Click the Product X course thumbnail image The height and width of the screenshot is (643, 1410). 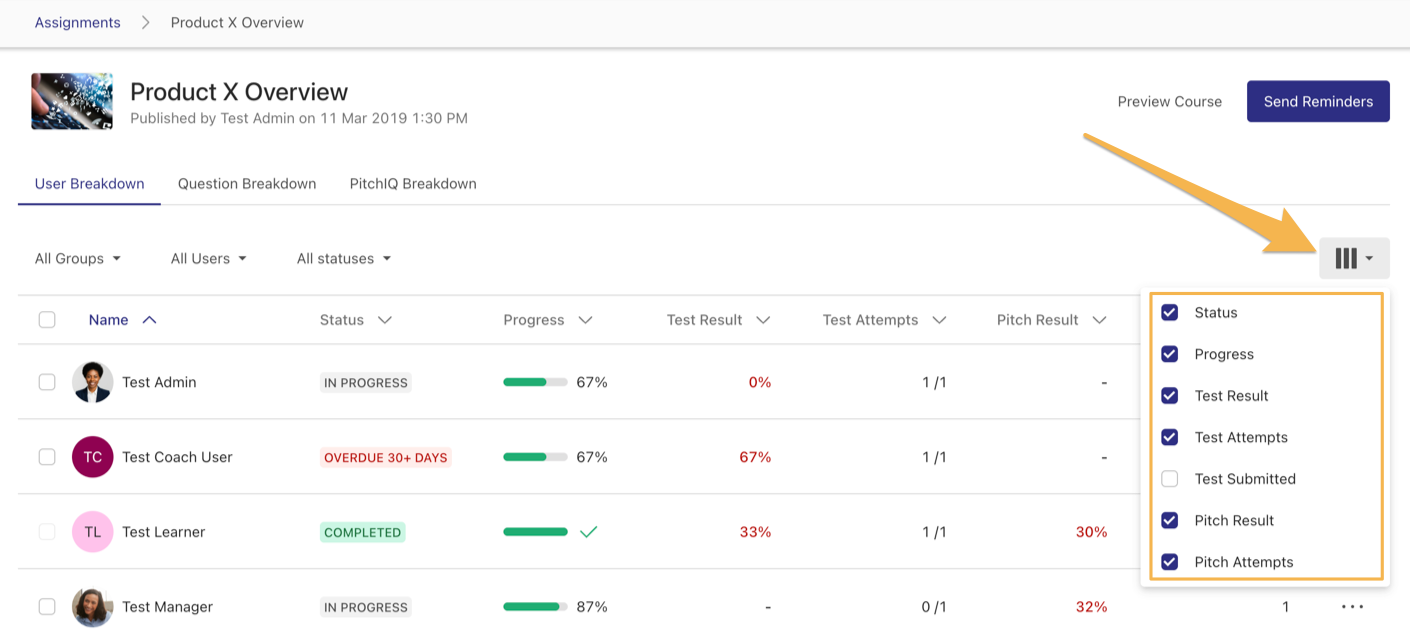(x=72, y=101)
